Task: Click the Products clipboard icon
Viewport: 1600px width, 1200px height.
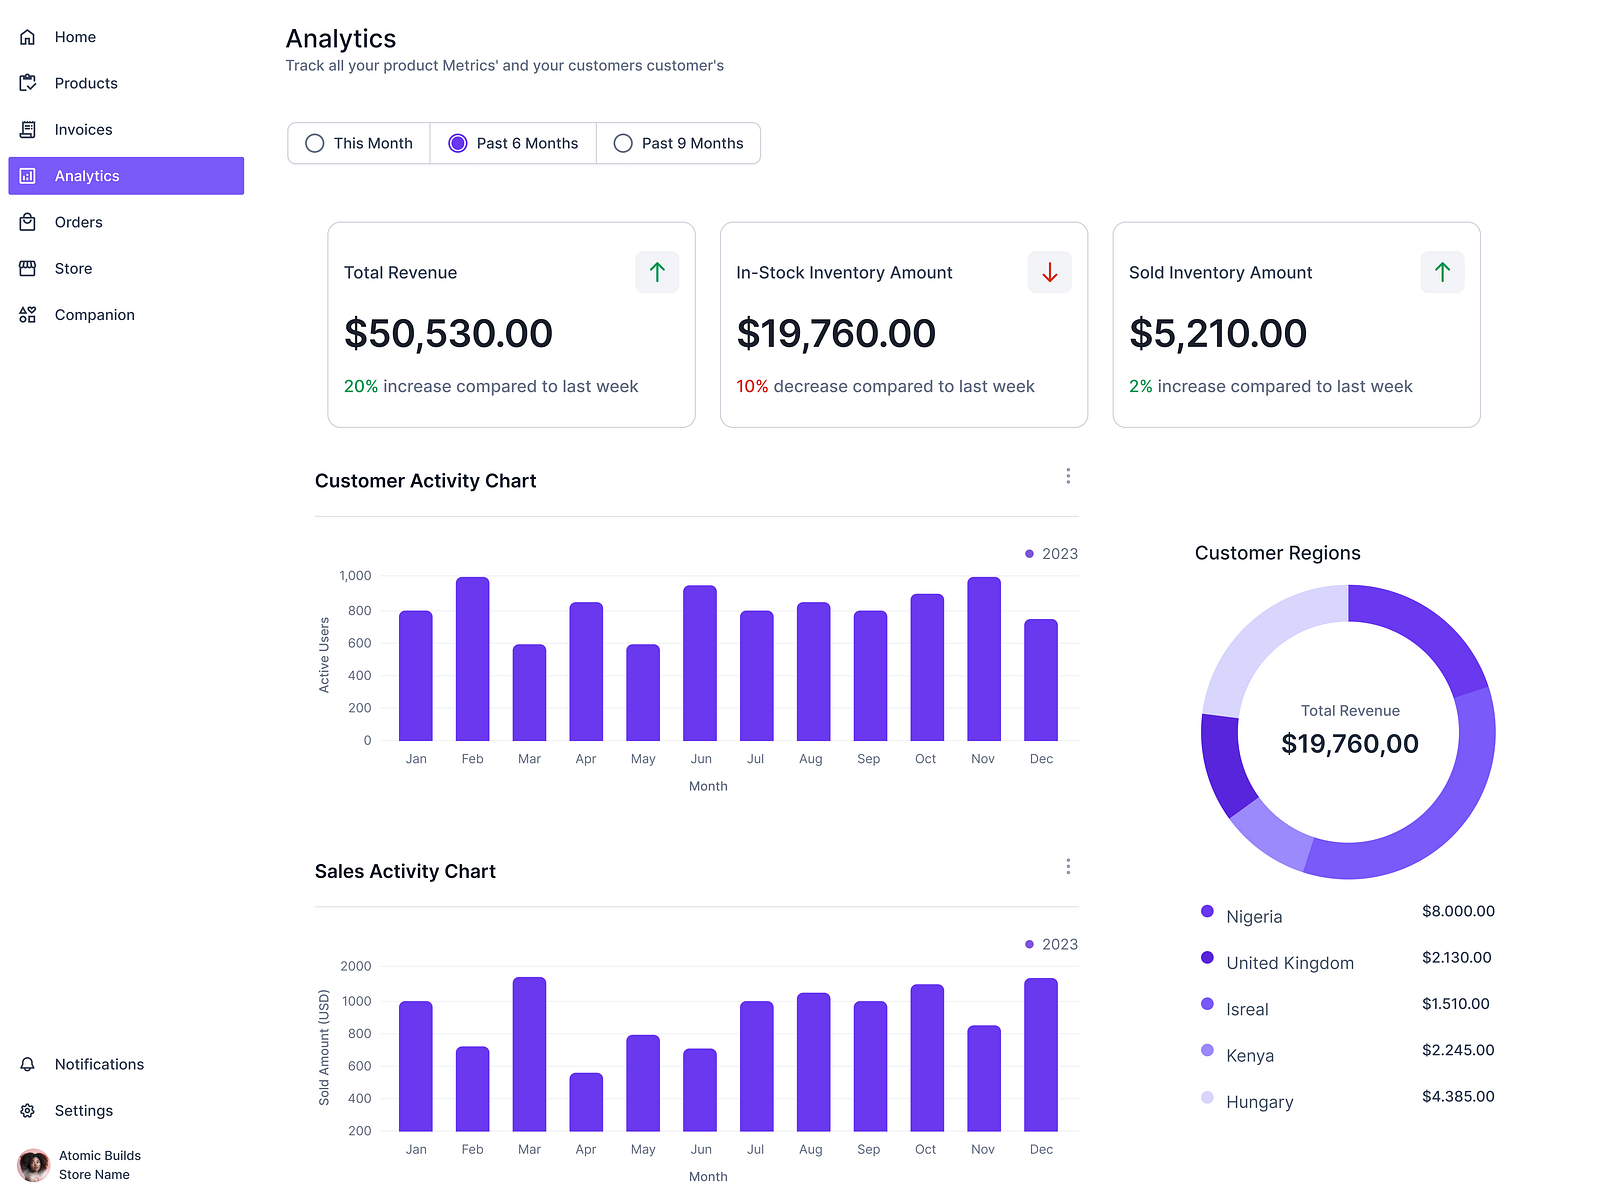Action: [x=28, y=83]
